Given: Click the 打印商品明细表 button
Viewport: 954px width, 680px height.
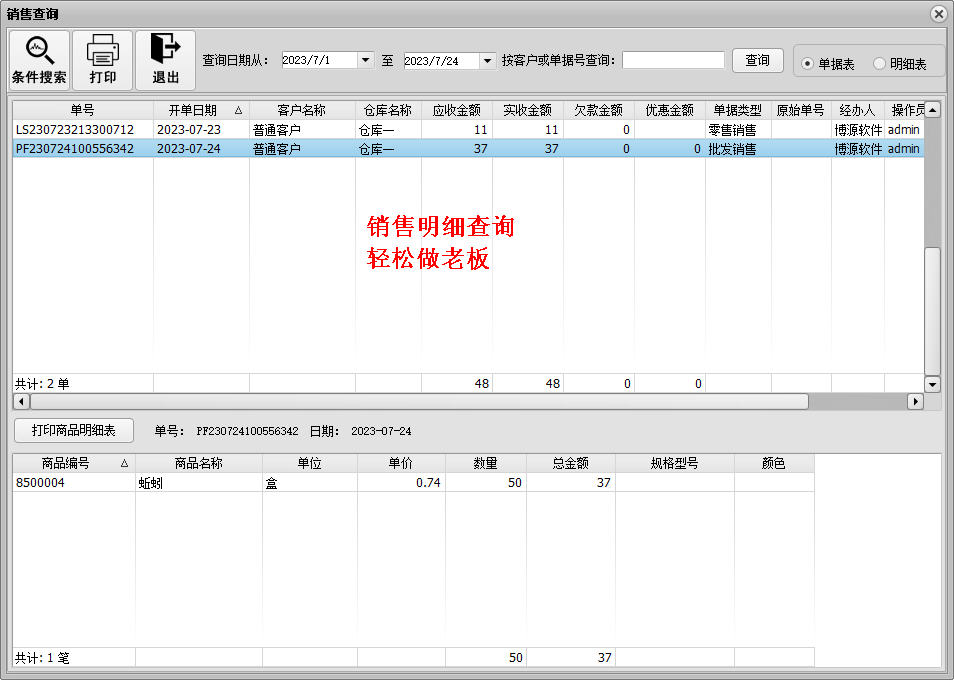Looking at the screenshot, I should [x=74, y=431].
